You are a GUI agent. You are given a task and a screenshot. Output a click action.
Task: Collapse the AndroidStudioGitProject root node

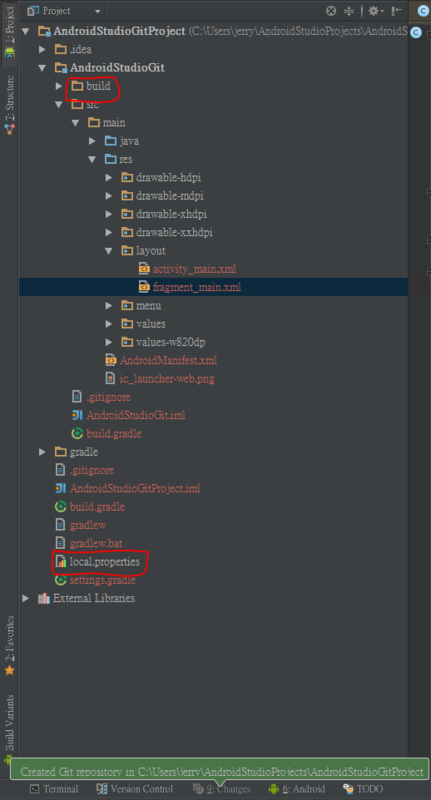pyautogui.click(x=26, y=31)
